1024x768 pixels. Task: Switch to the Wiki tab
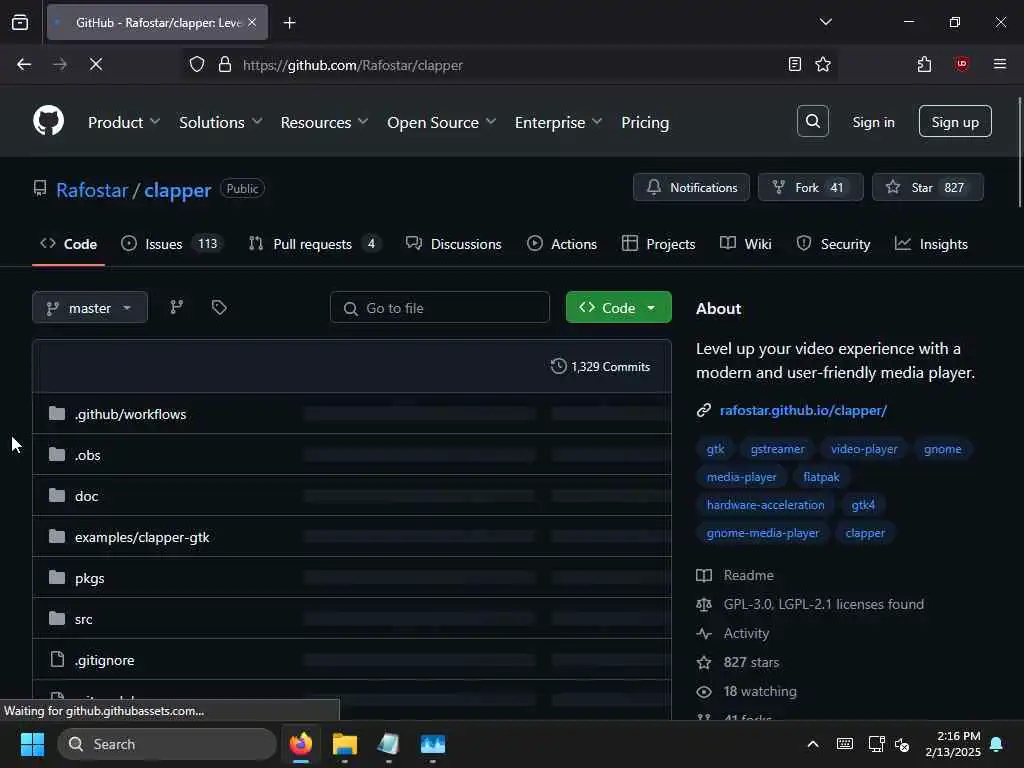coord(745,244)
